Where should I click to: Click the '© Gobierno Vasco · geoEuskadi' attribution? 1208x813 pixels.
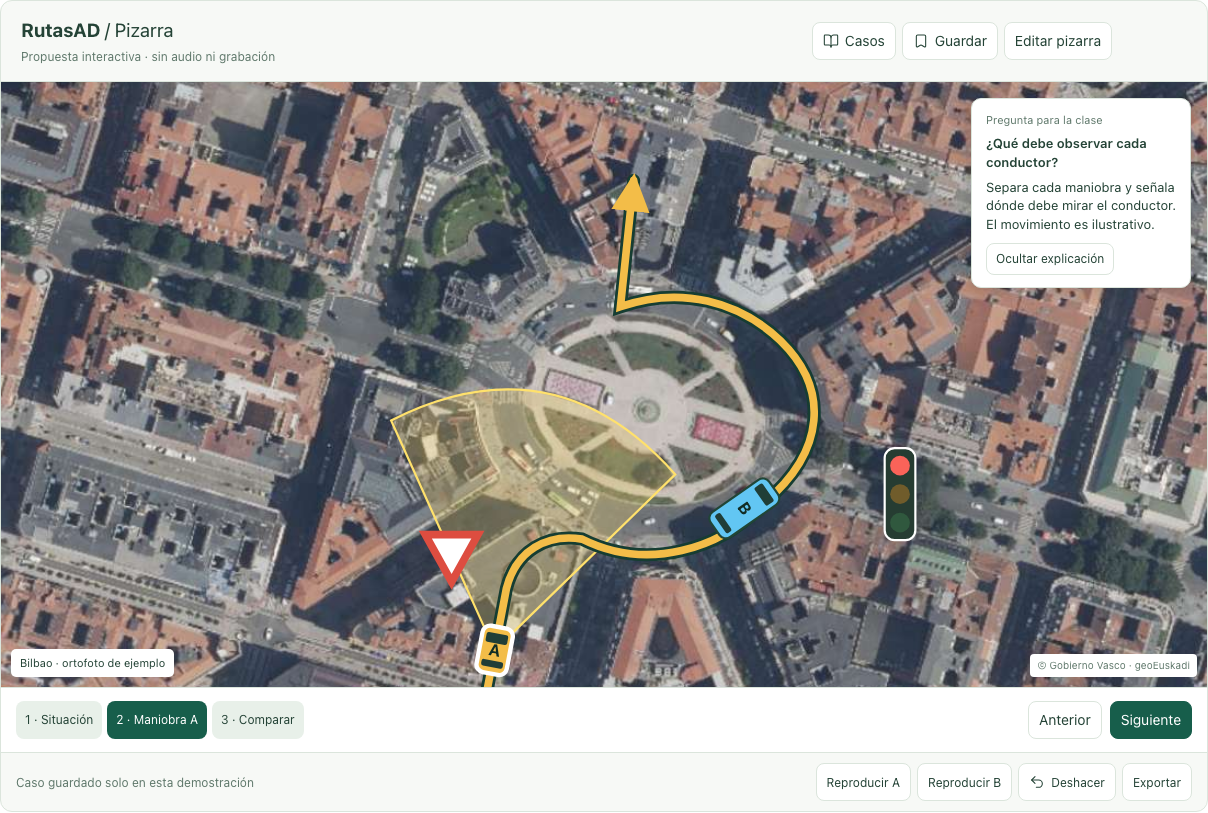[1113, 665]
